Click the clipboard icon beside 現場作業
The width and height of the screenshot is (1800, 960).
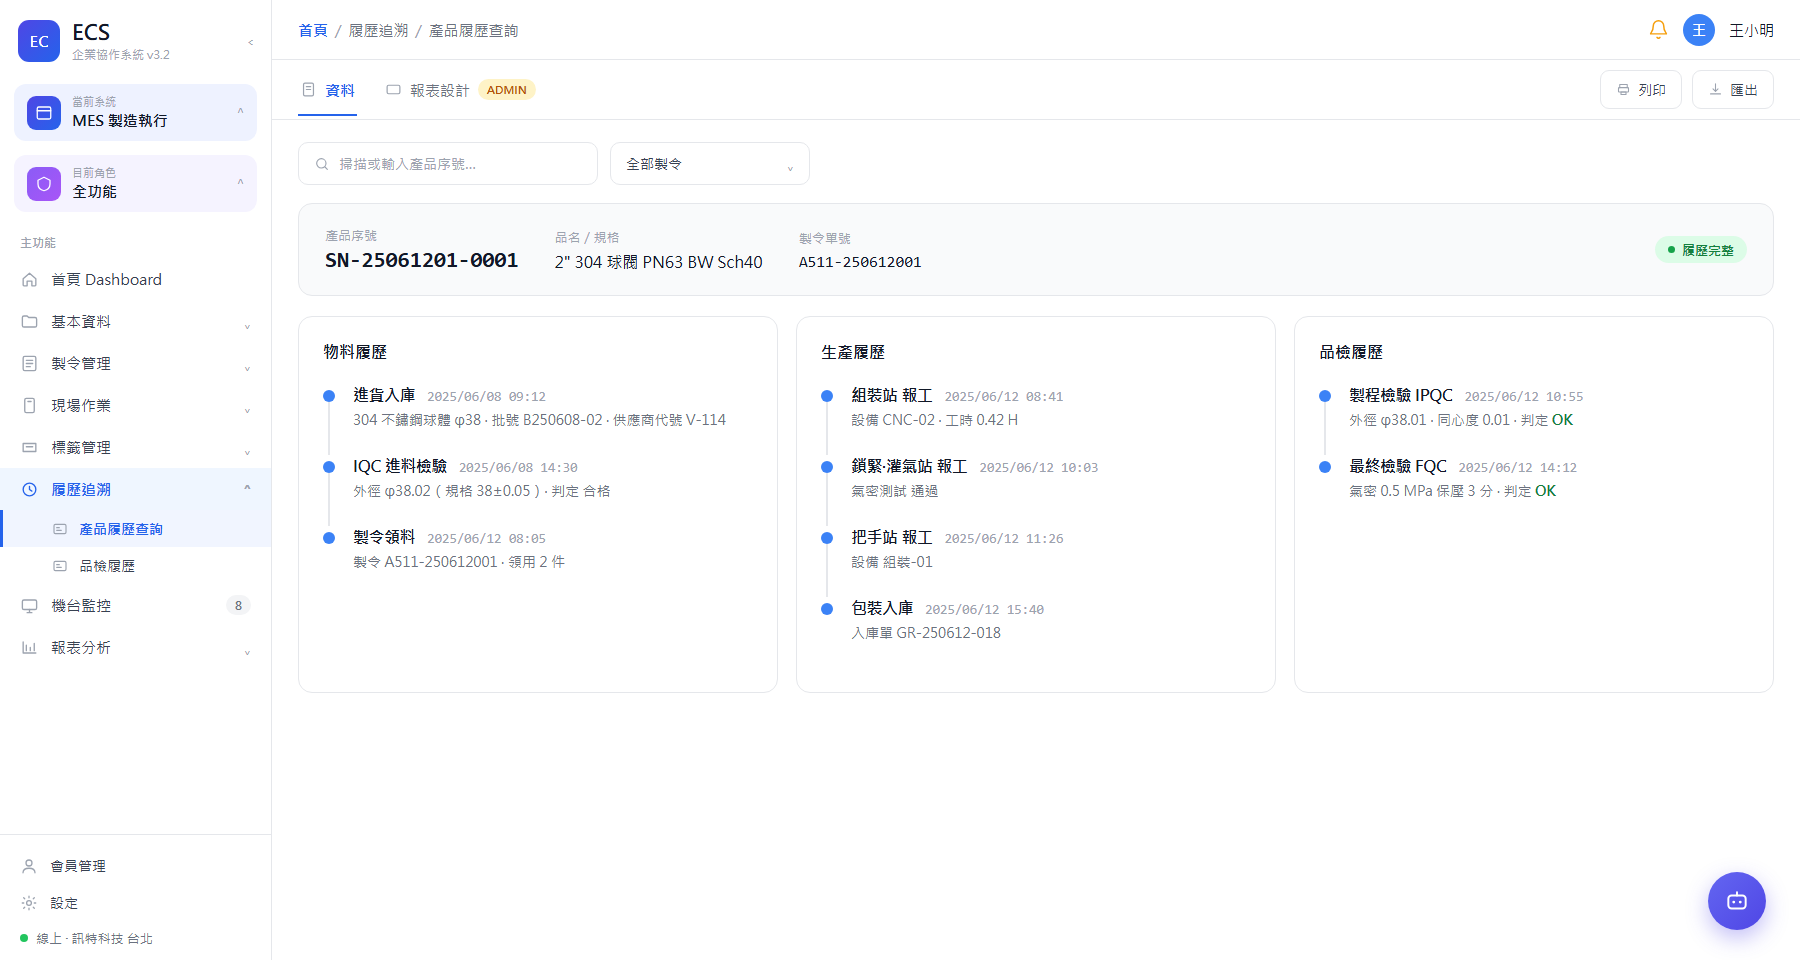(x=30, y=406)
